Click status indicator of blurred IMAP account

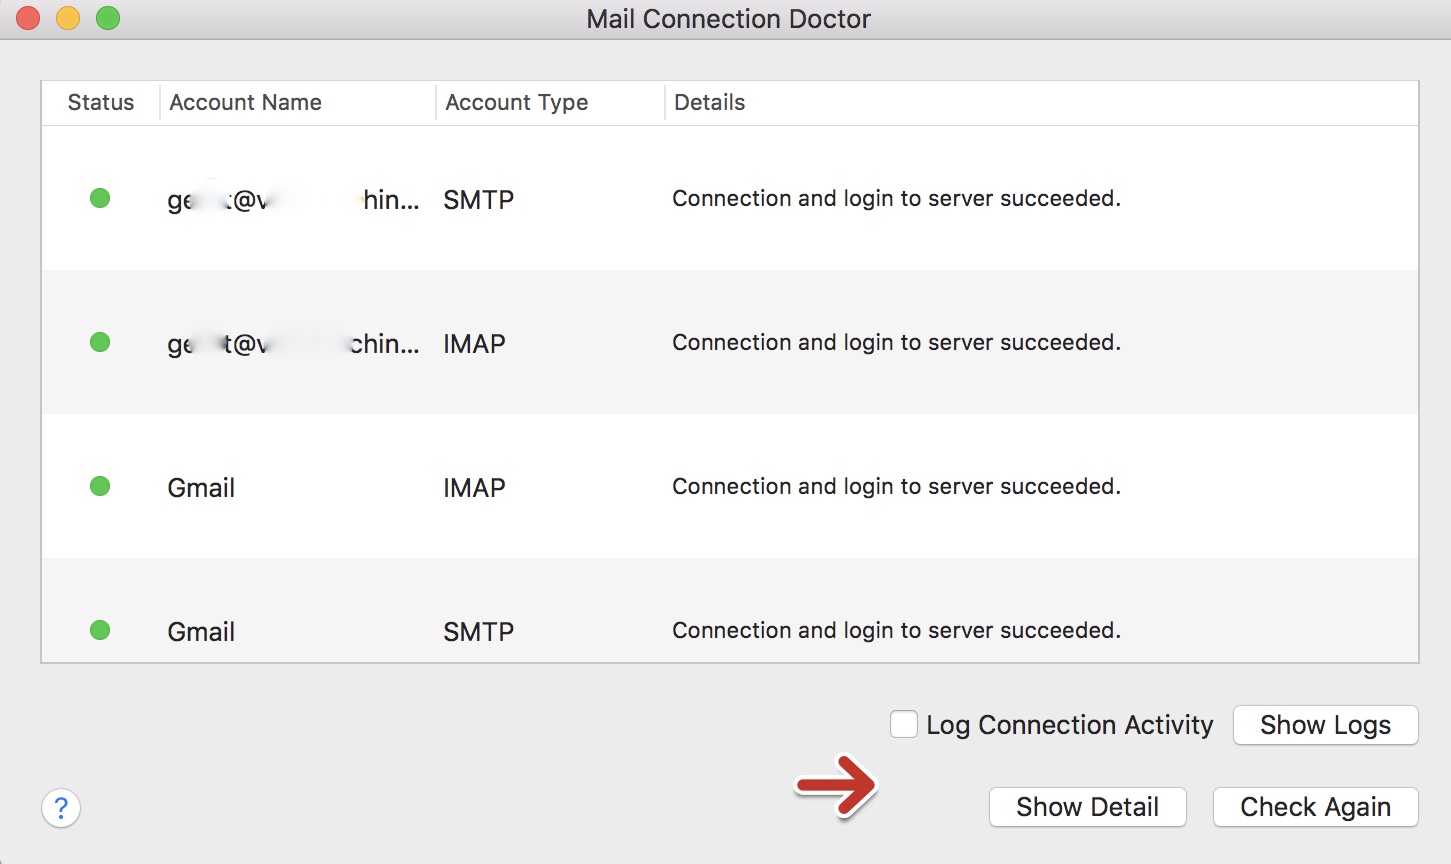coord(100,342)
